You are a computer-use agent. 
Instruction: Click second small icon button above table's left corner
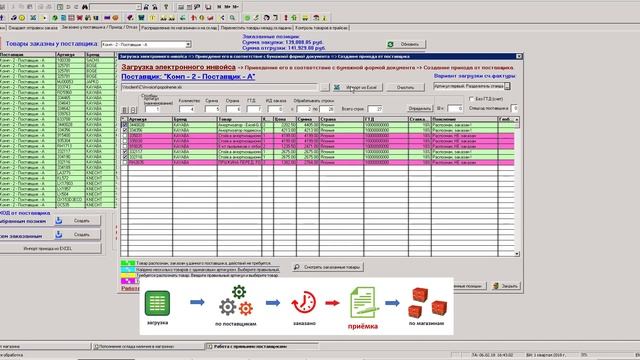133,110
